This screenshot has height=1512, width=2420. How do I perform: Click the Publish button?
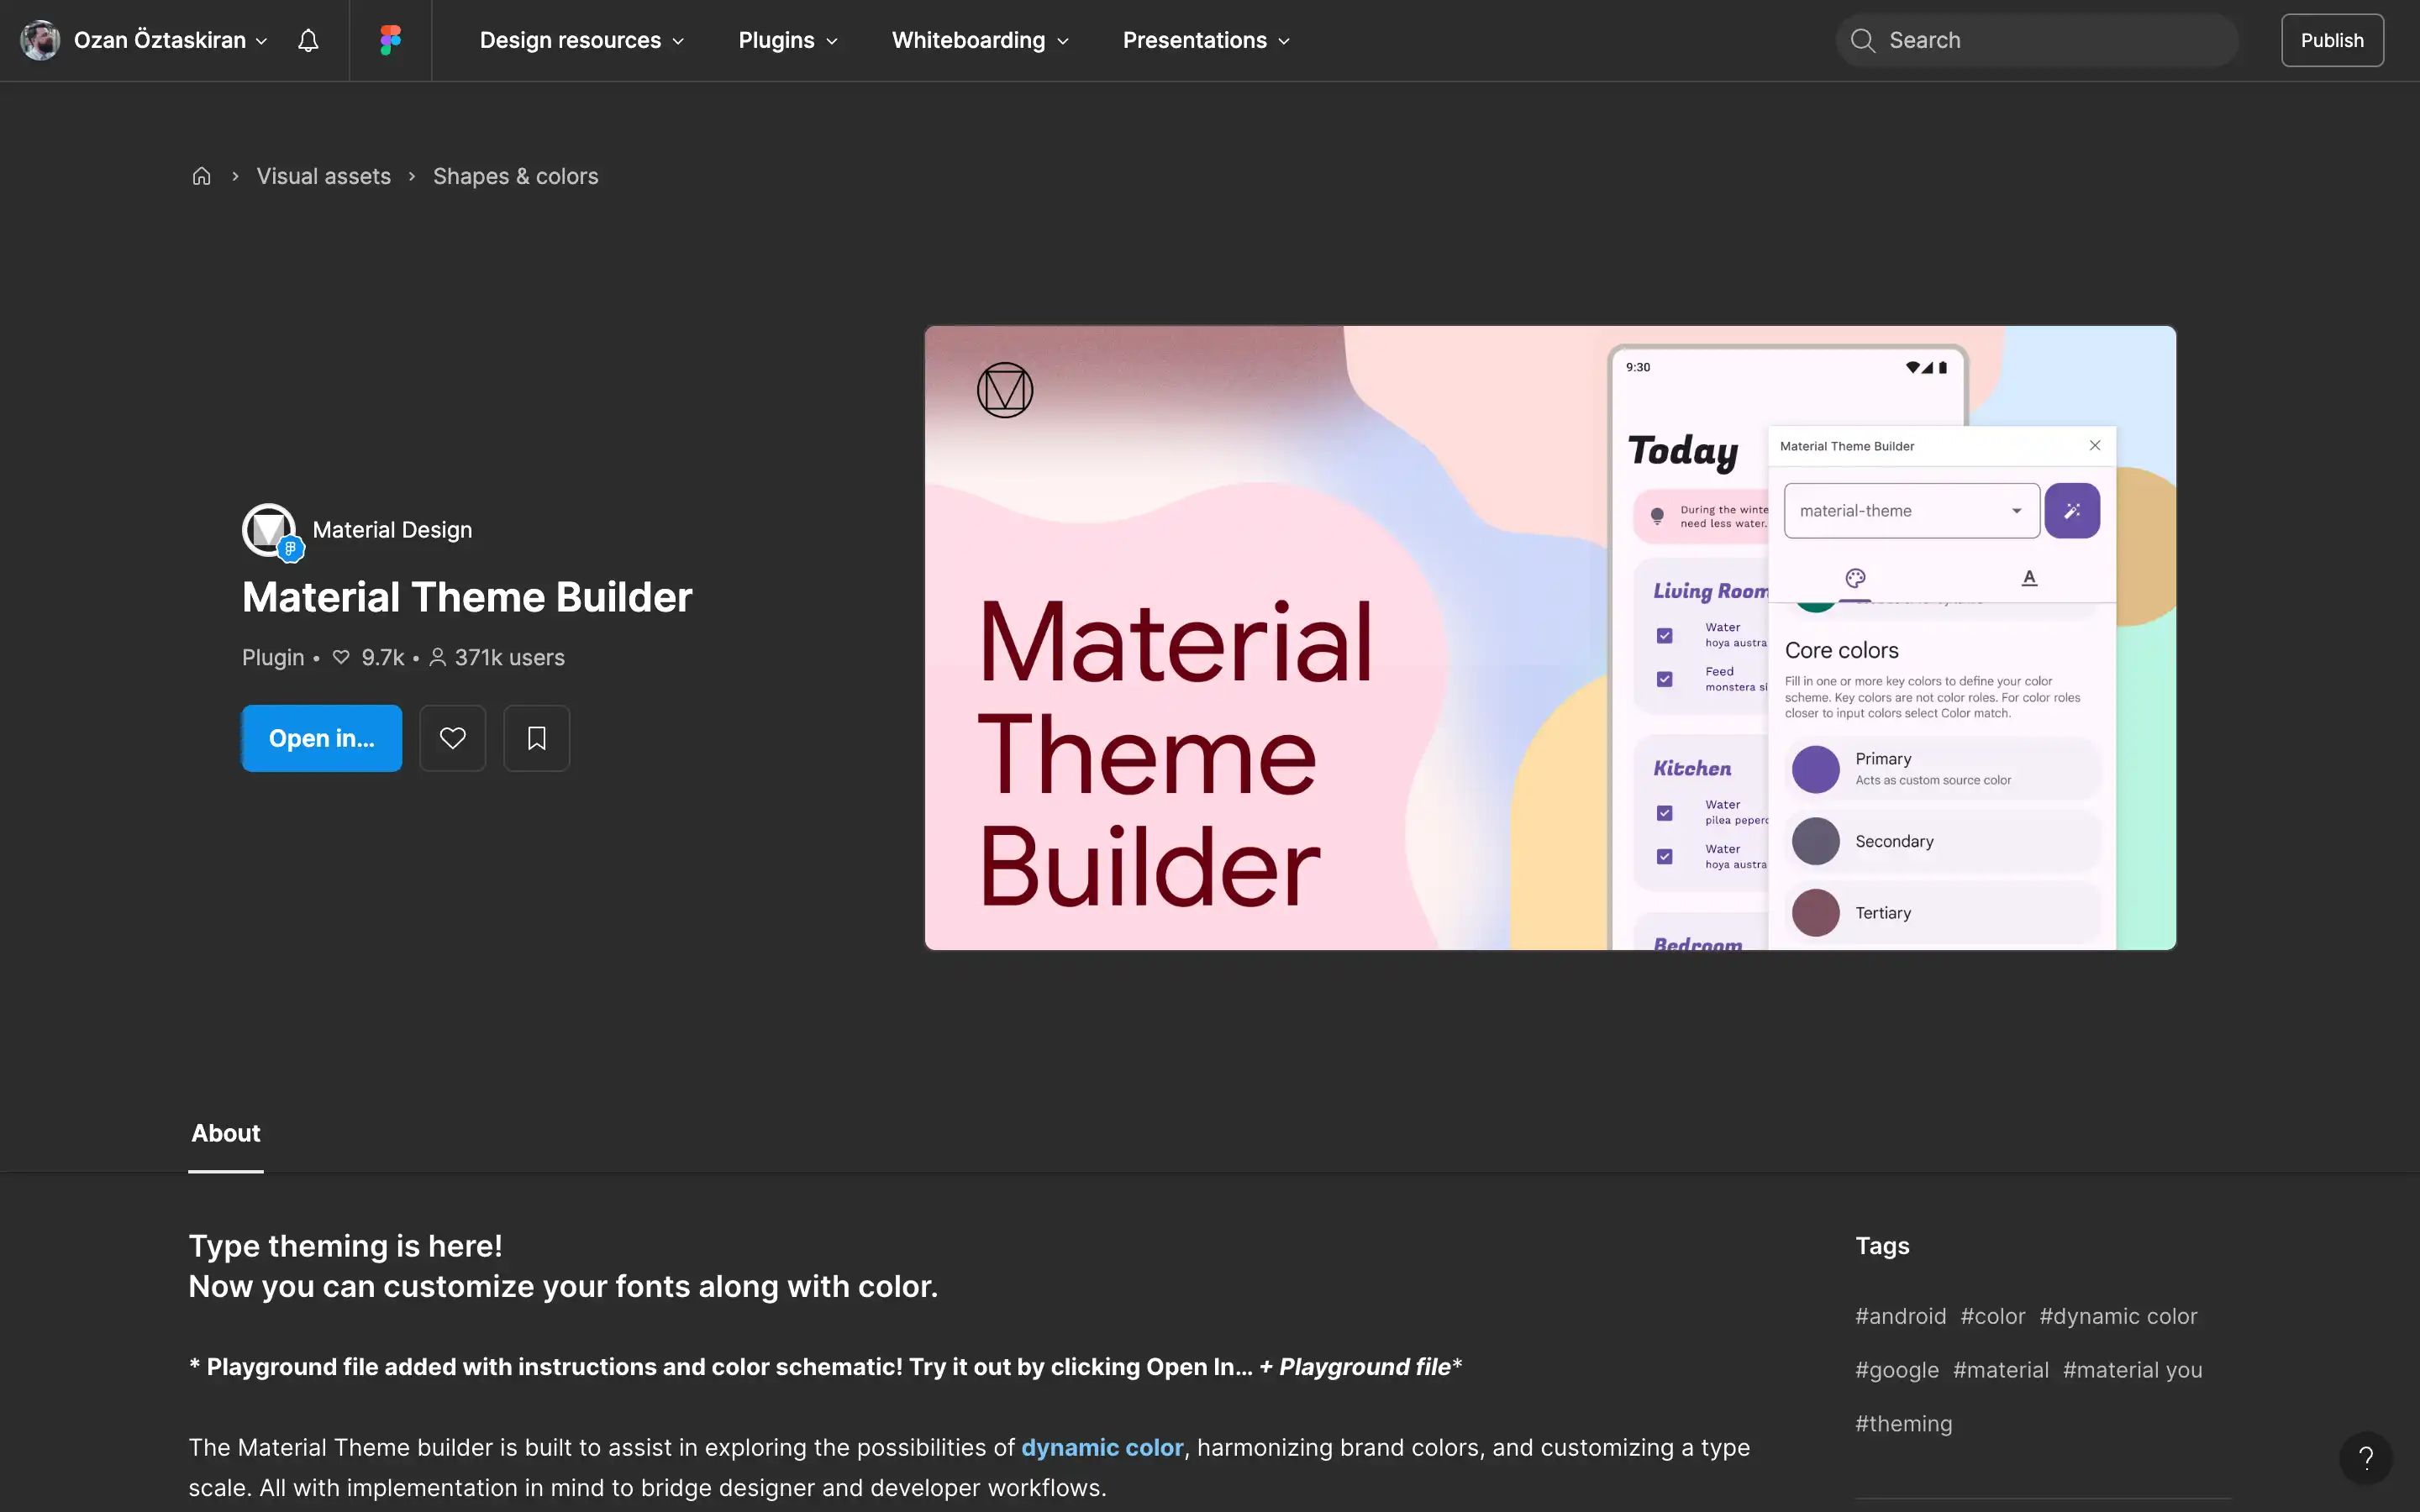(2332, 40)
